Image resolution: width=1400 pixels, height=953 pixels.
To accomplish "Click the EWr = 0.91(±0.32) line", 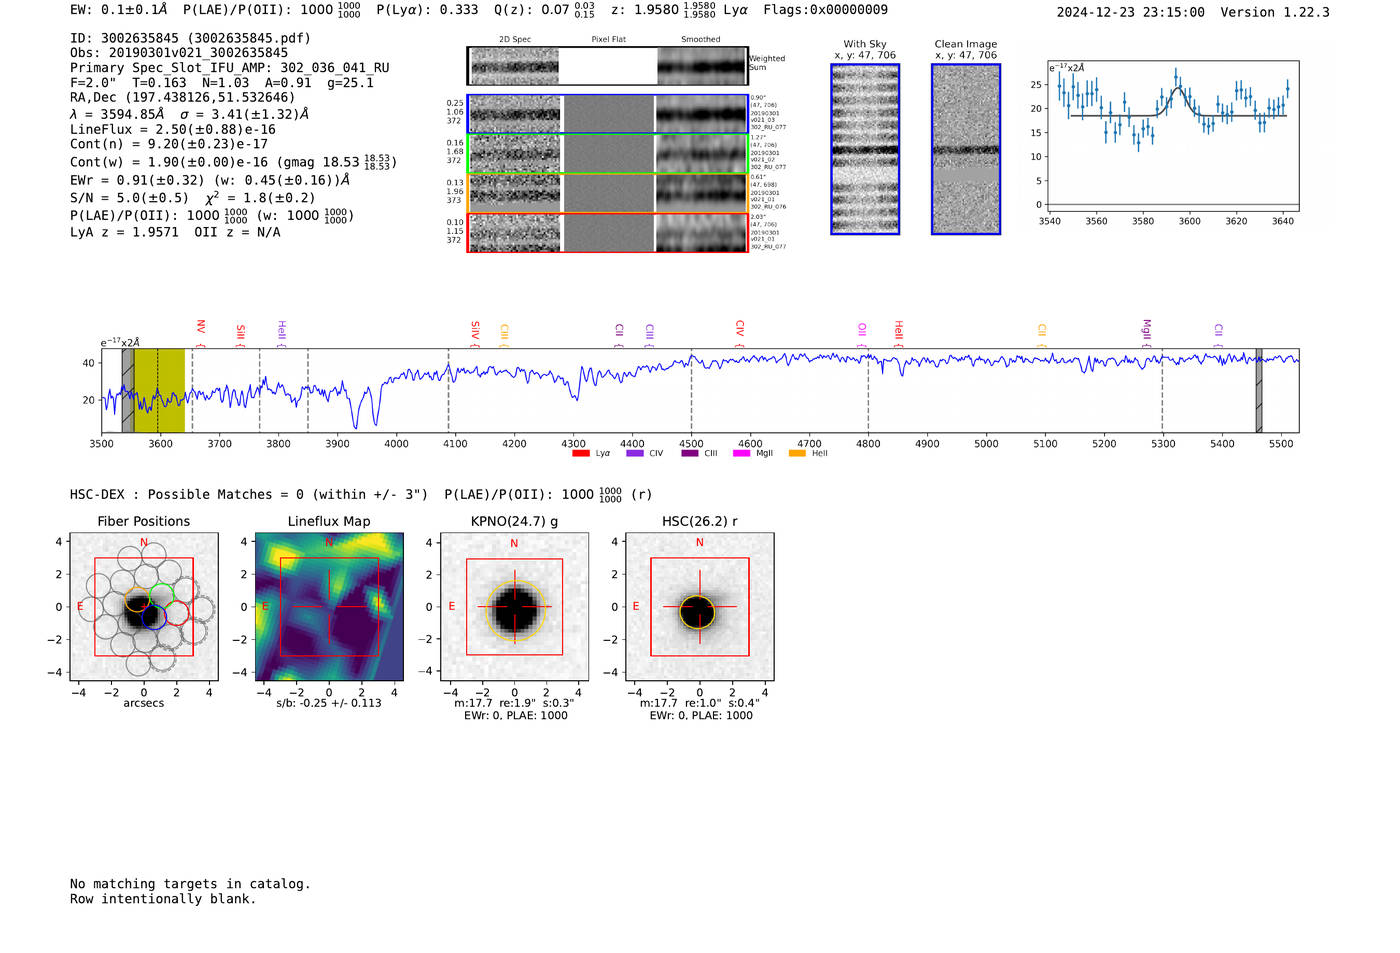I will (210, 180).
